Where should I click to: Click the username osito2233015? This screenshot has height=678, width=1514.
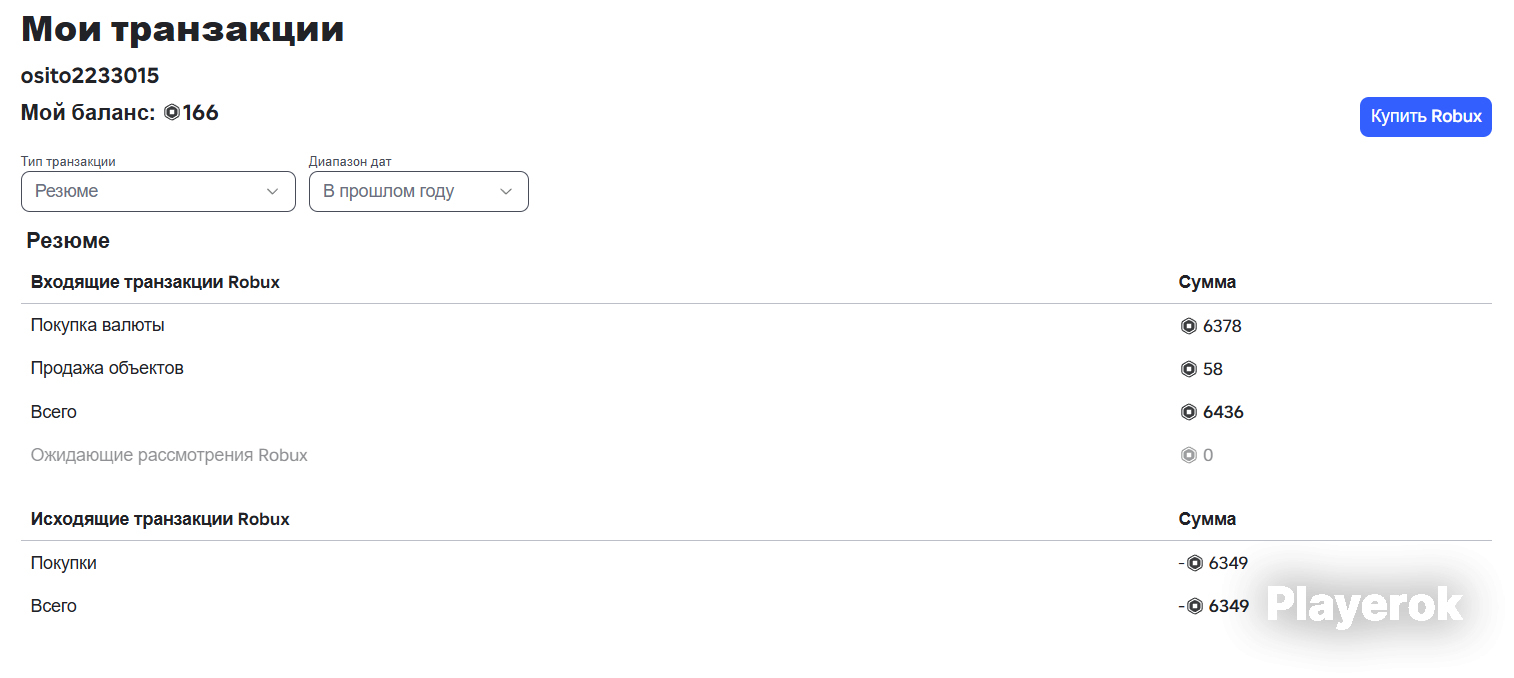click(90, 76)
